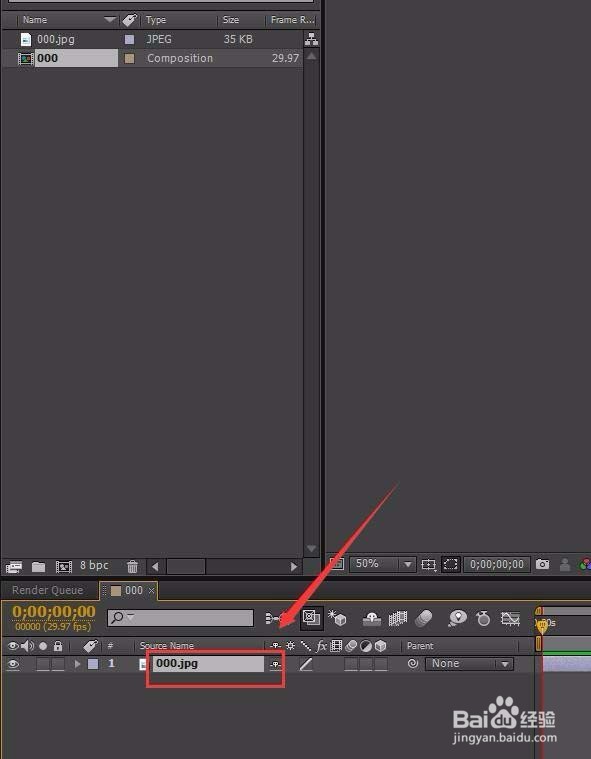Open the Graph Editor
Image resolution: width=591 pixels, height=759 pixels.
click(510, 619)
